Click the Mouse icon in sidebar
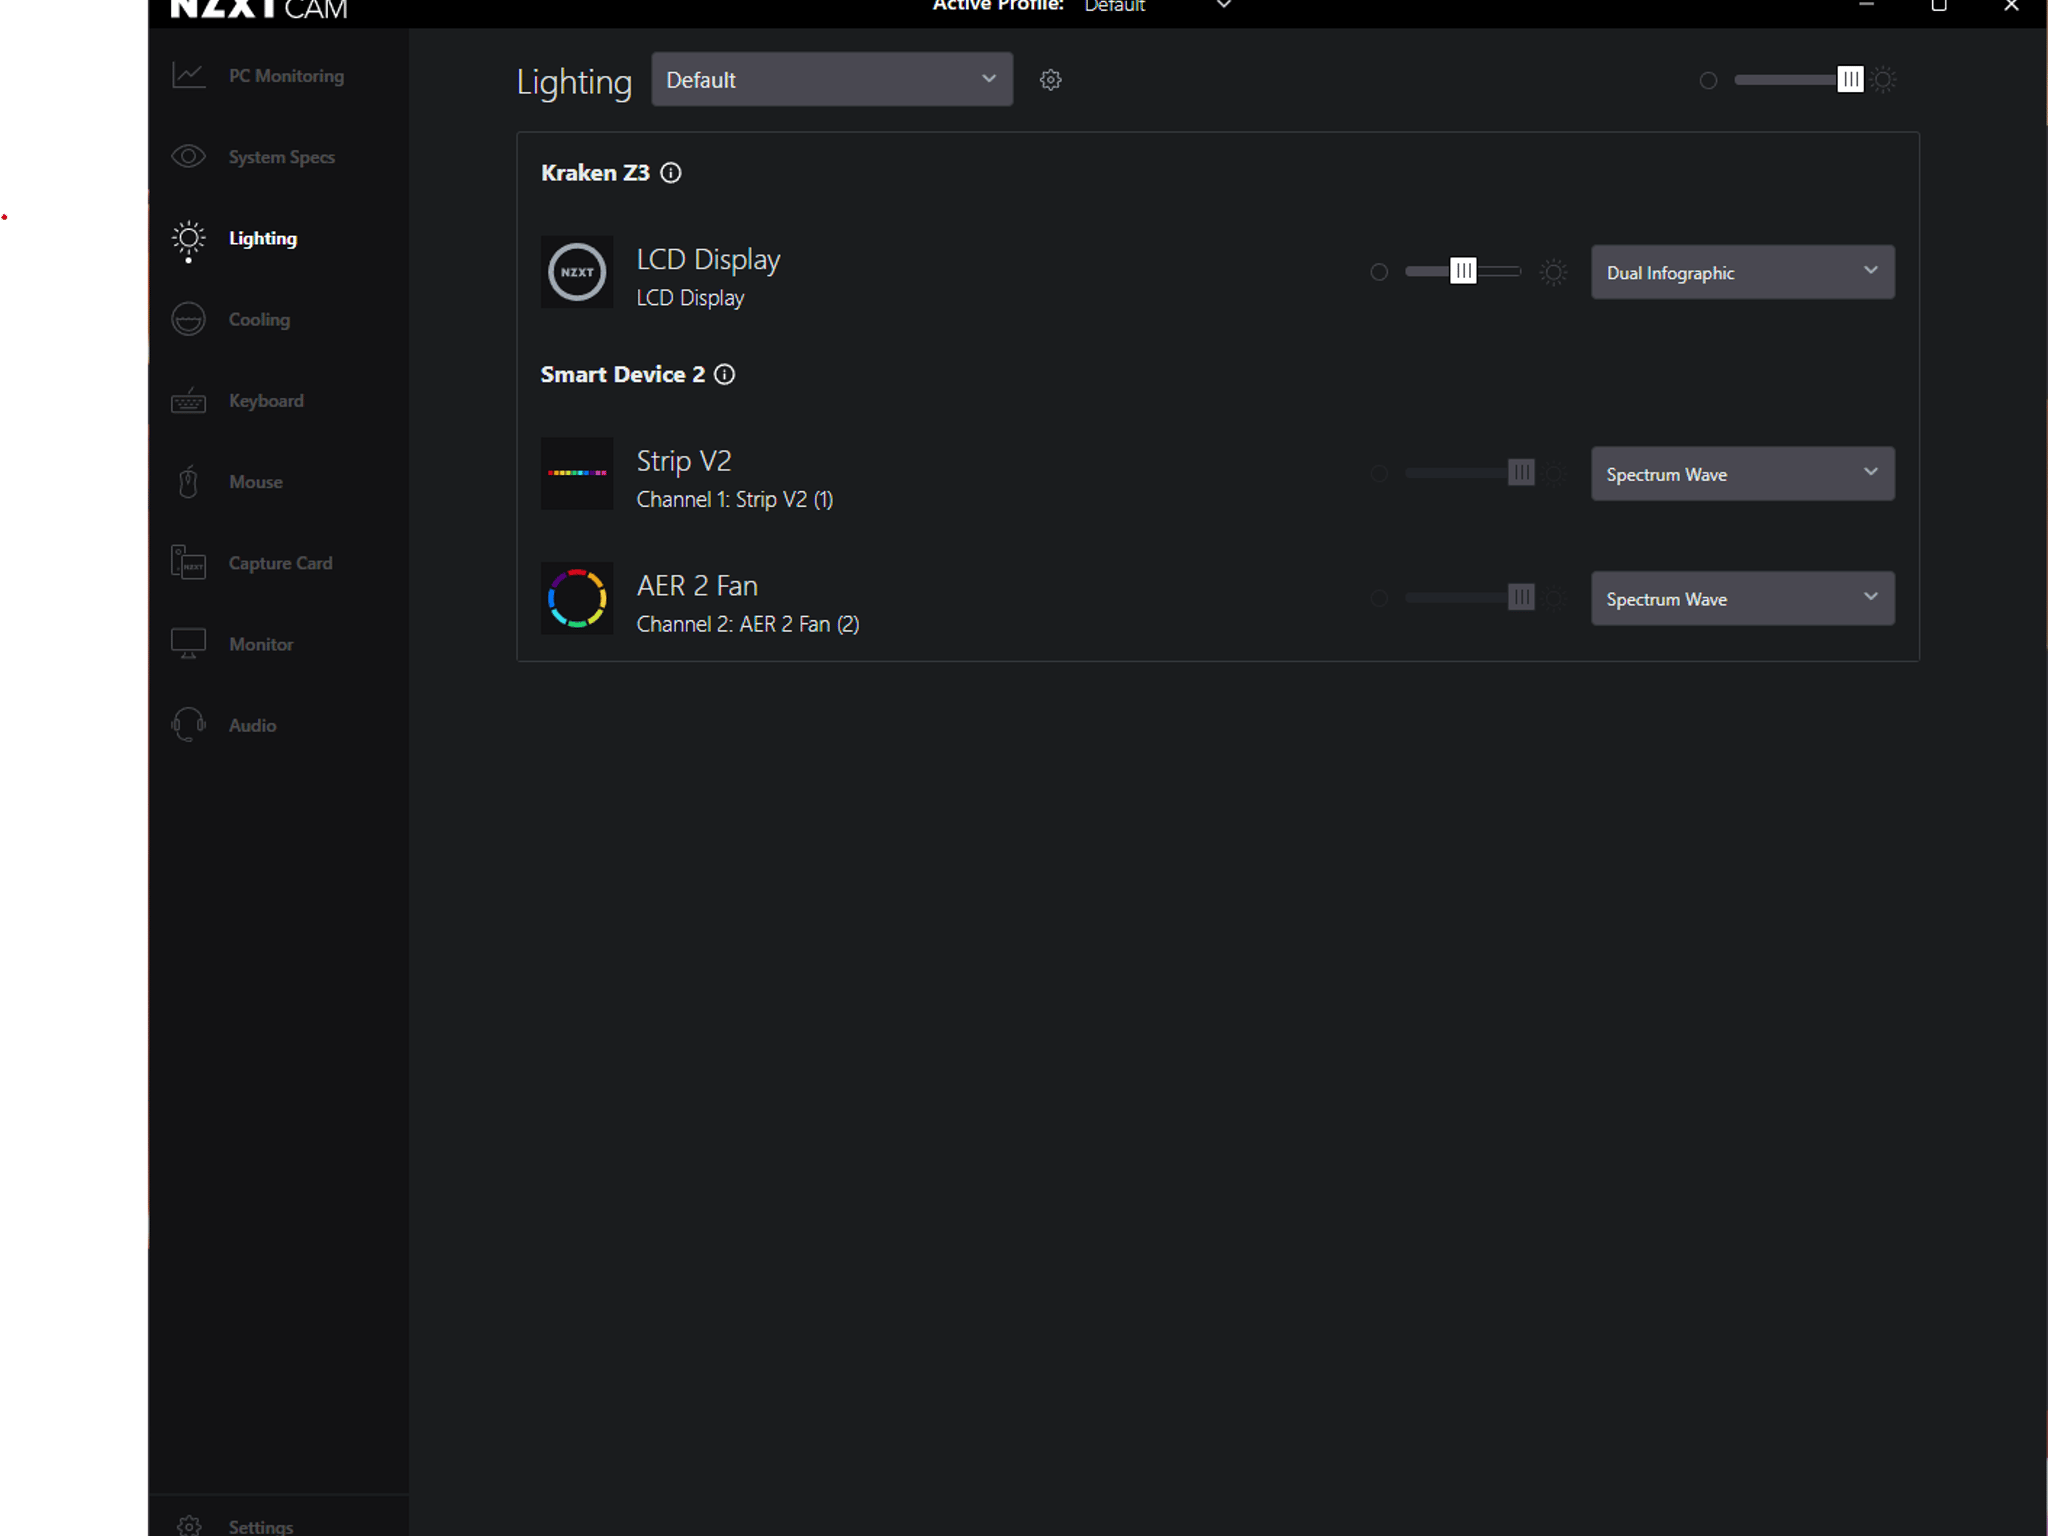 188,482
